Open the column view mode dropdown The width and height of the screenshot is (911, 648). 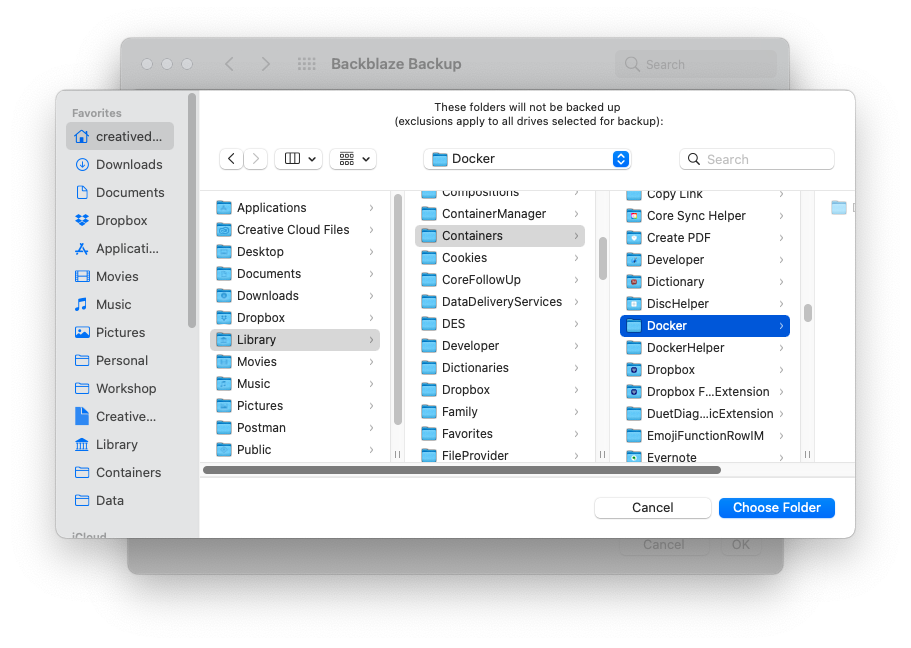(299, 159)
